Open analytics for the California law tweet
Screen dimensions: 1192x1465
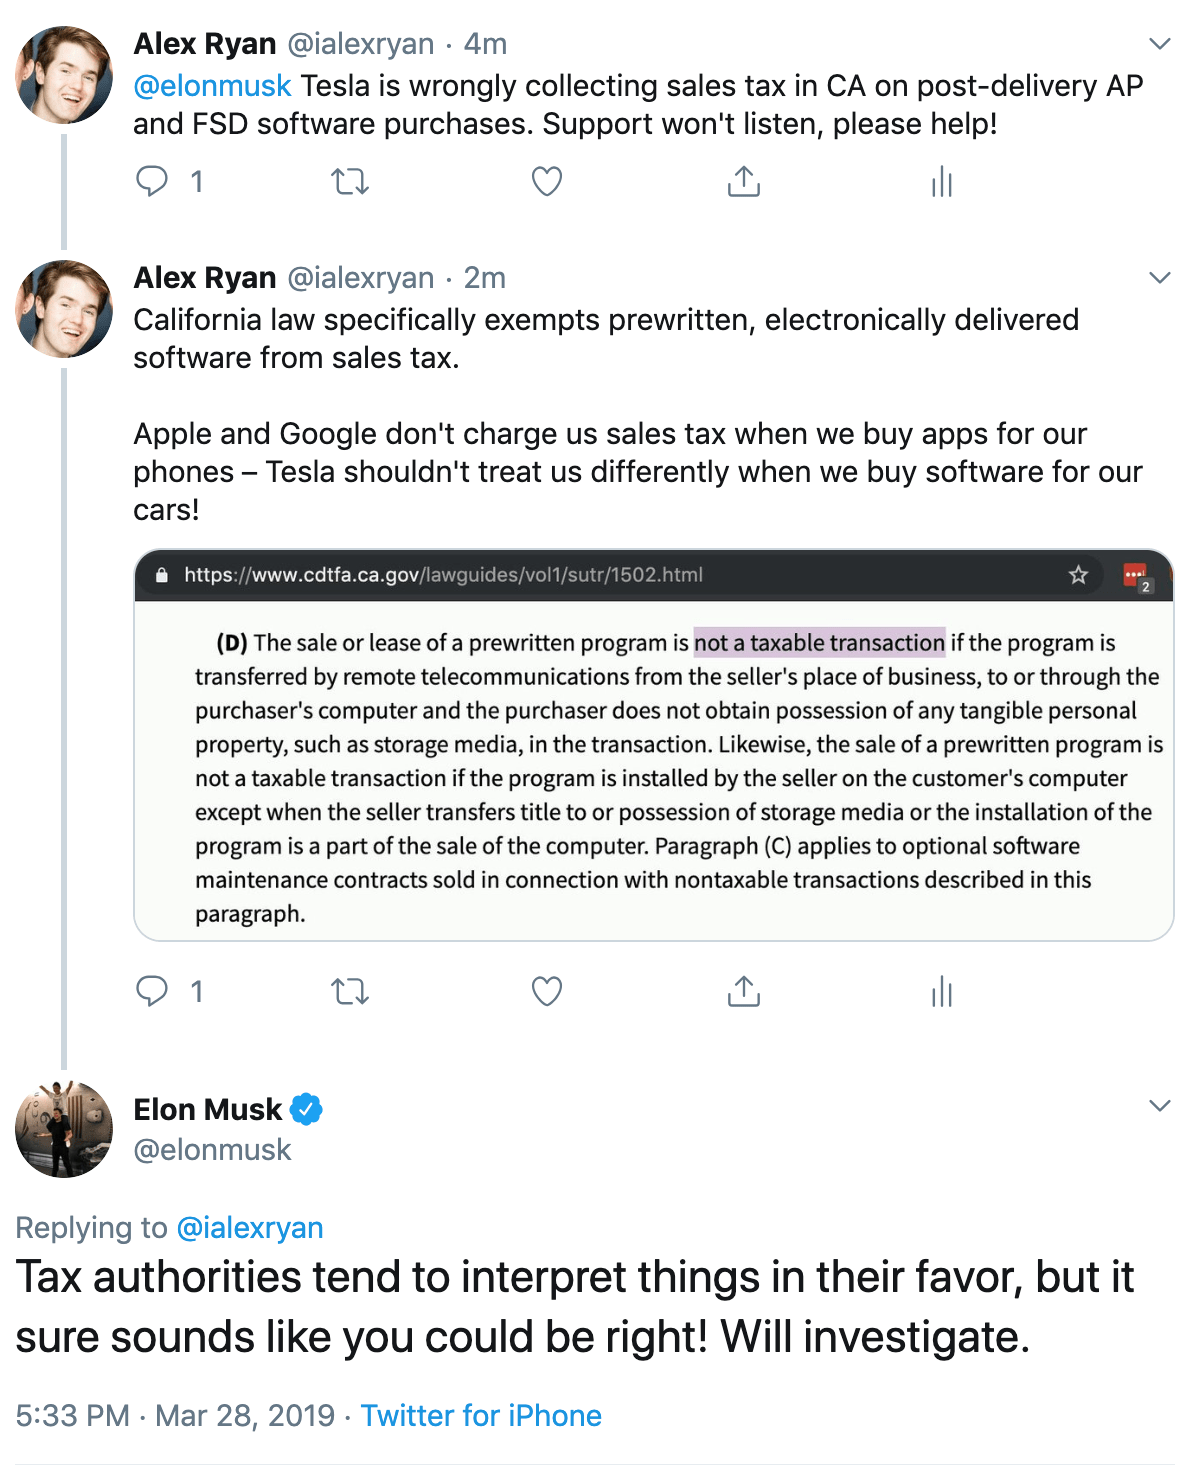(x=941, y=992)
